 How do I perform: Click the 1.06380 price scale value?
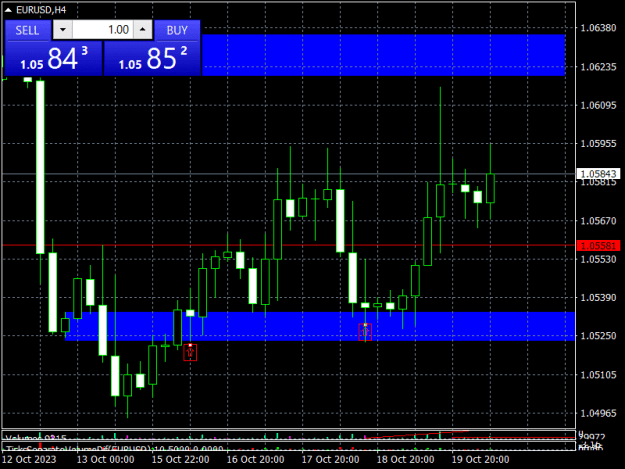598,28
